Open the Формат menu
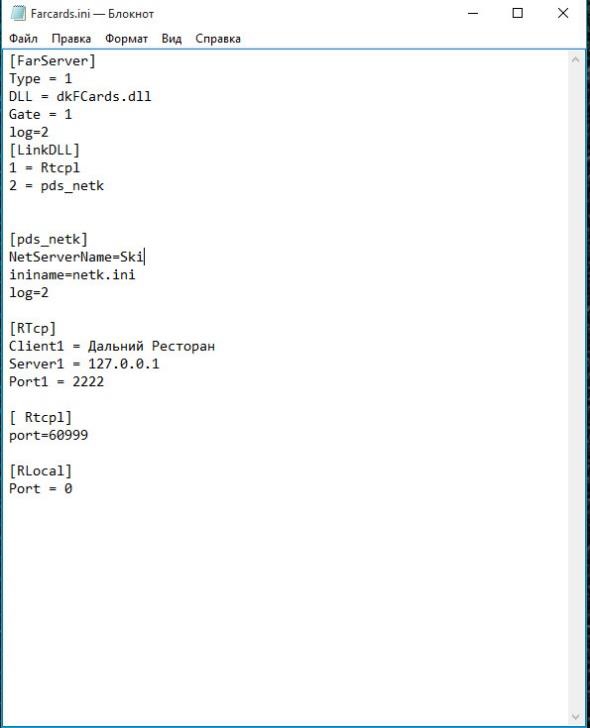The height and width of the screenshot is (728, 590). [126, 39]
